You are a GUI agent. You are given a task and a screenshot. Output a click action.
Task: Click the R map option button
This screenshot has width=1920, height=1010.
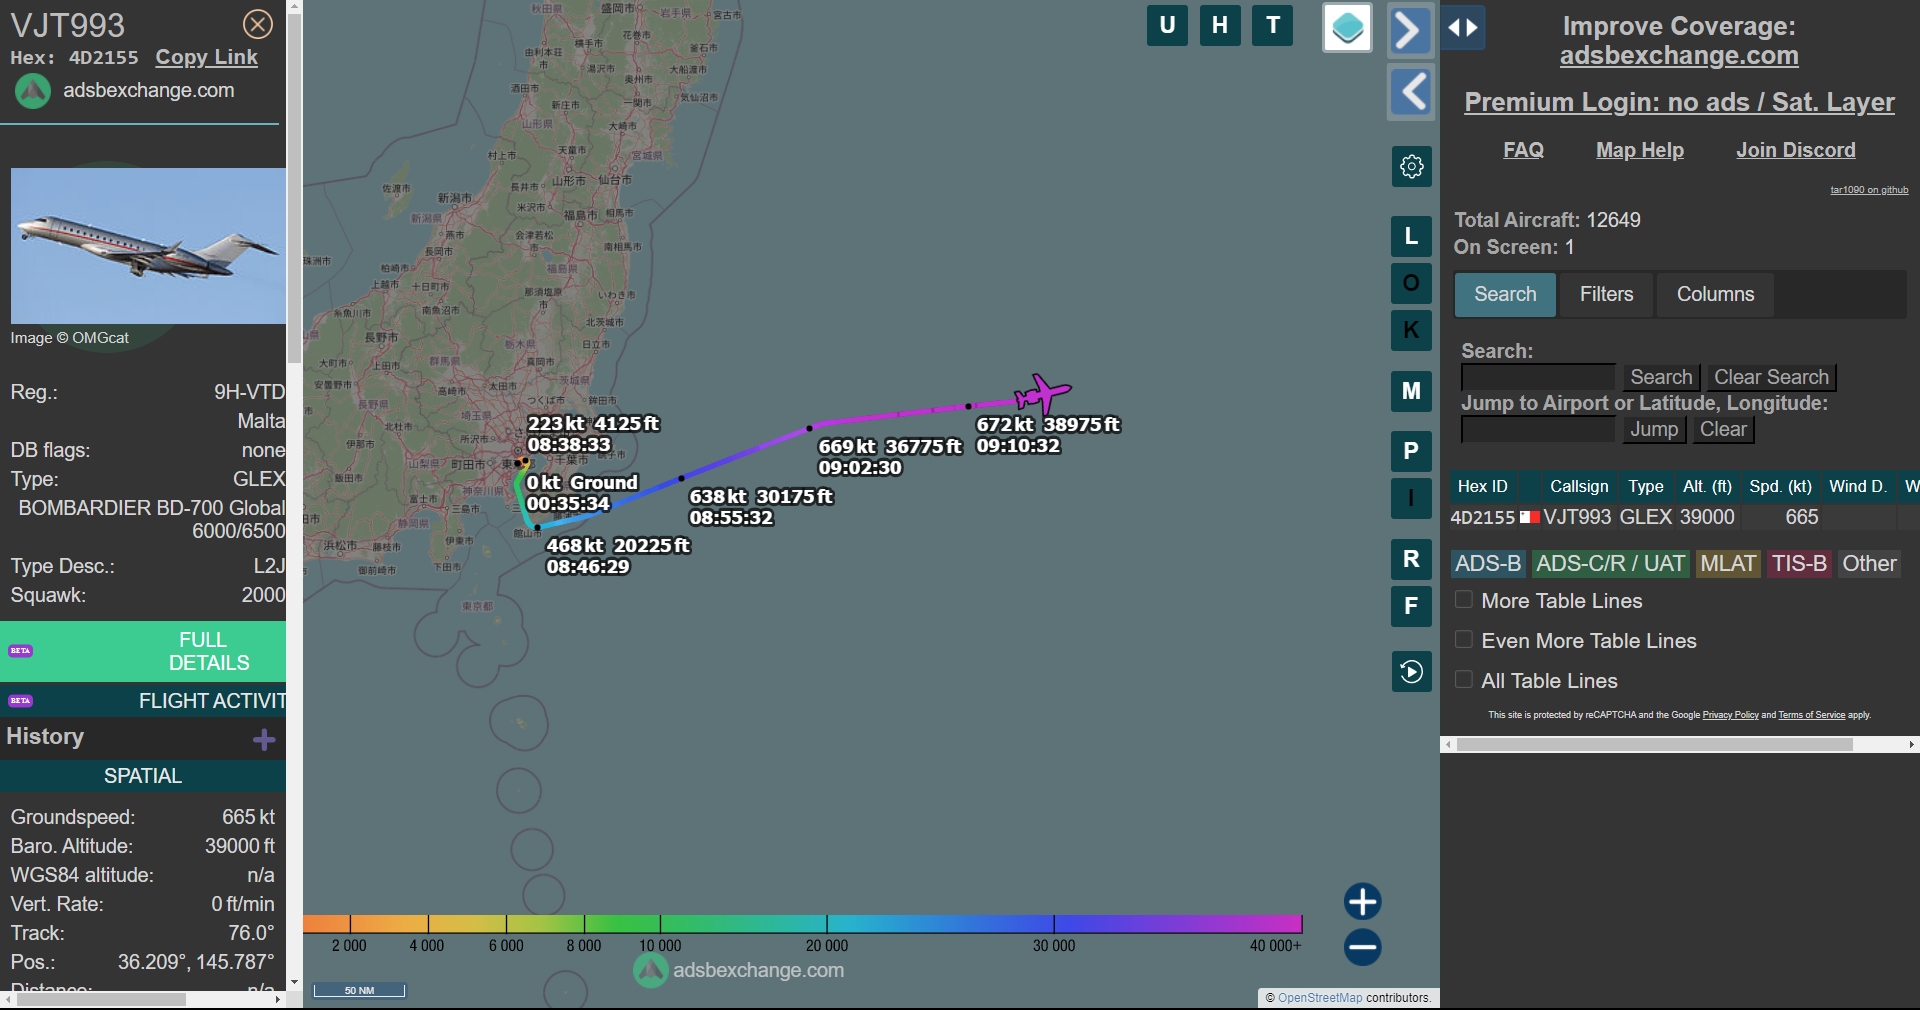tap(1411, 559)
